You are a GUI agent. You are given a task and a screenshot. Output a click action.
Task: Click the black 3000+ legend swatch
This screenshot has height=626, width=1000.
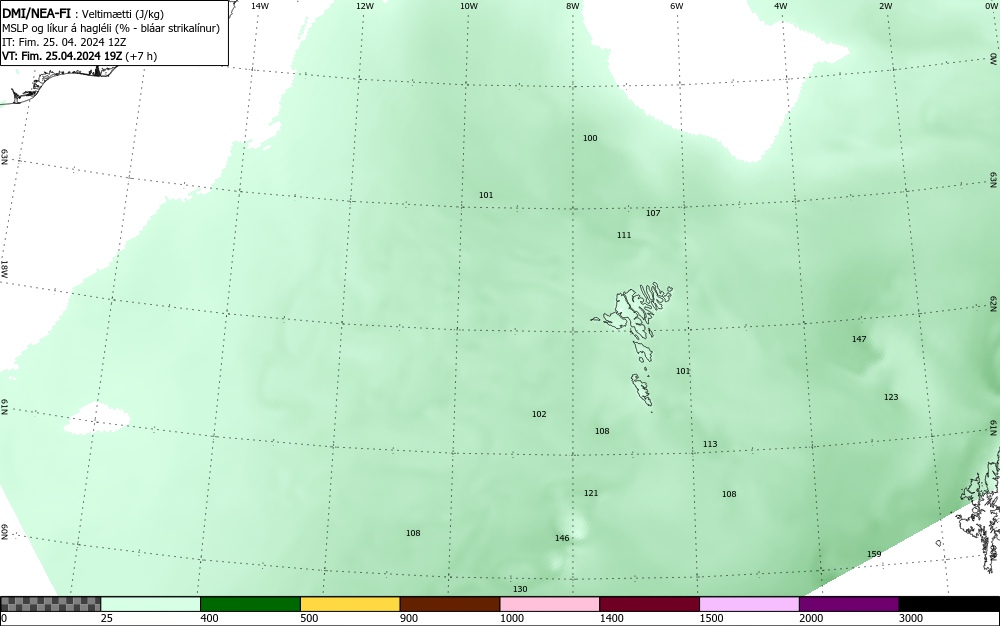pyautogui.click(x=949, y=604)
